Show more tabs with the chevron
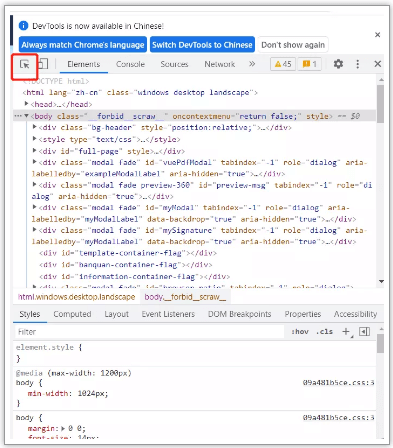 [252, 64]
